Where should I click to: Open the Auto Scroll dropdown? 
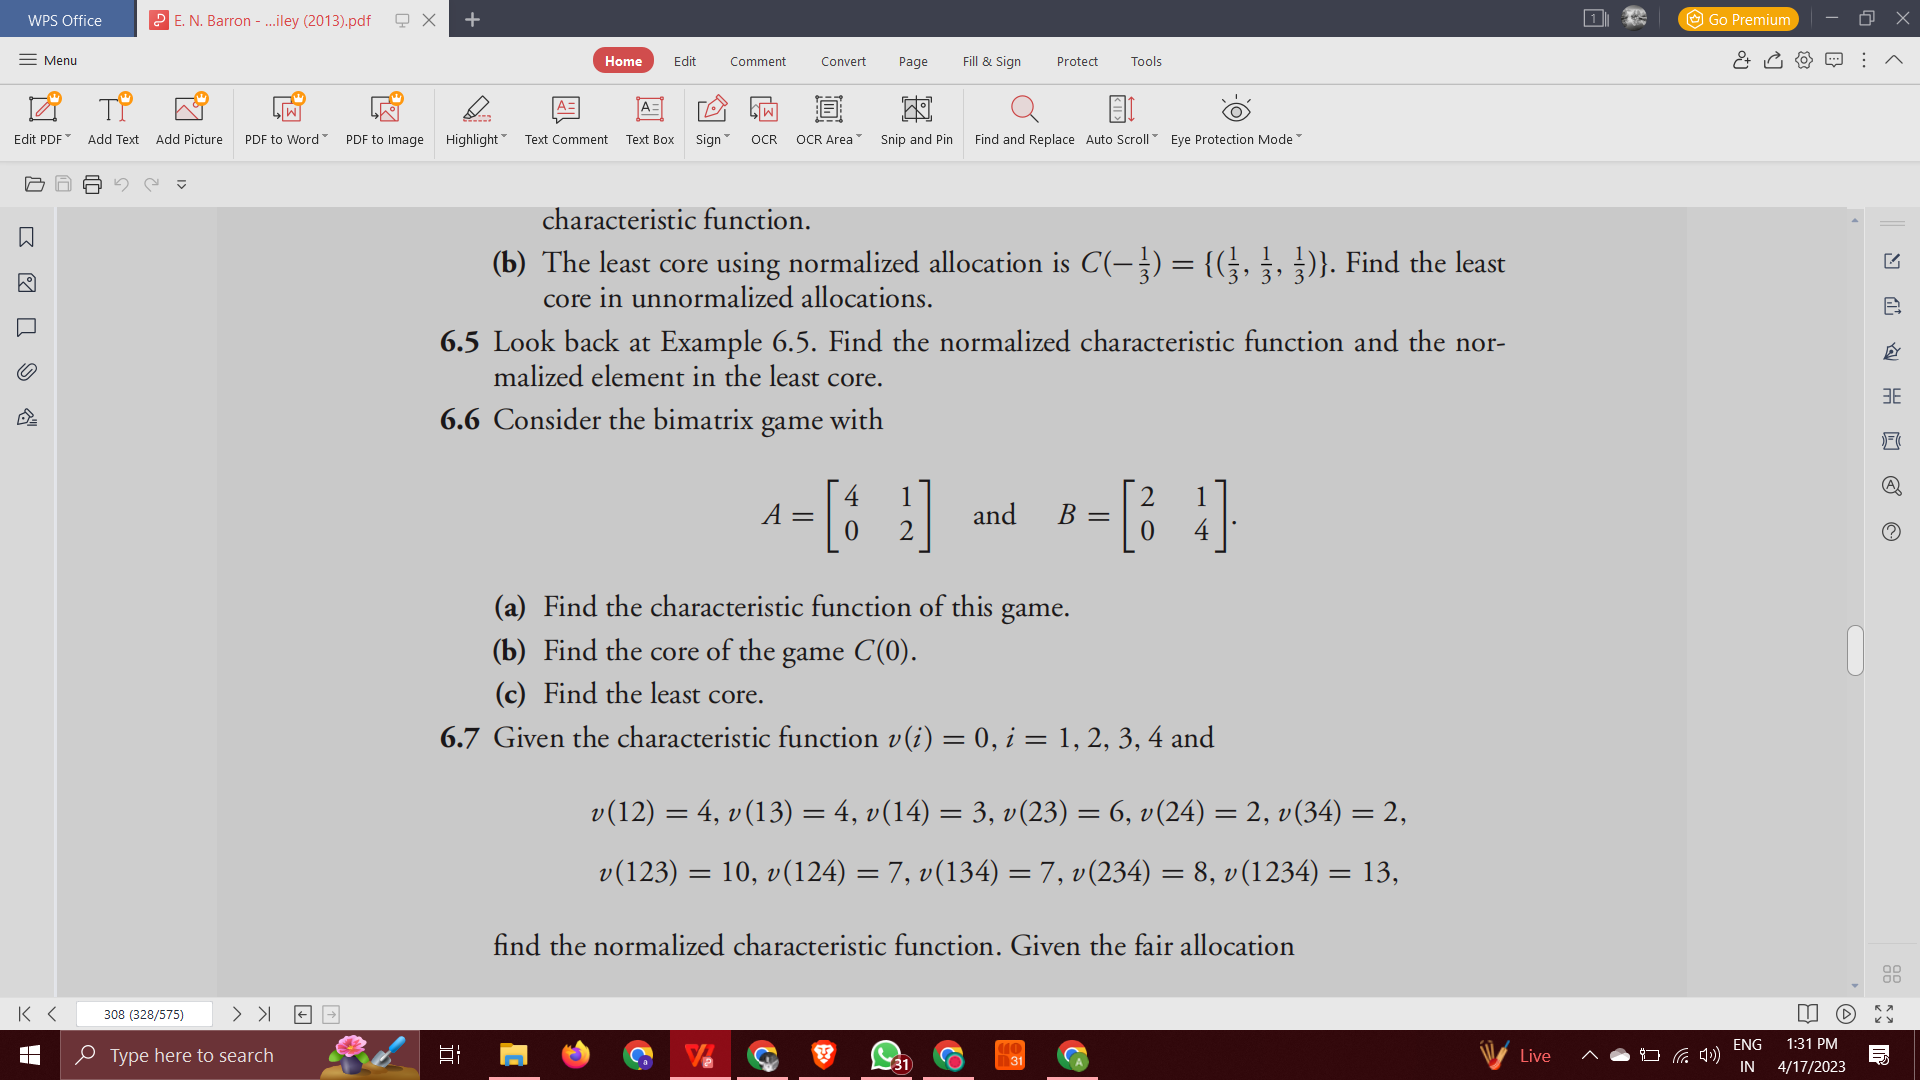coord(1155,137)
